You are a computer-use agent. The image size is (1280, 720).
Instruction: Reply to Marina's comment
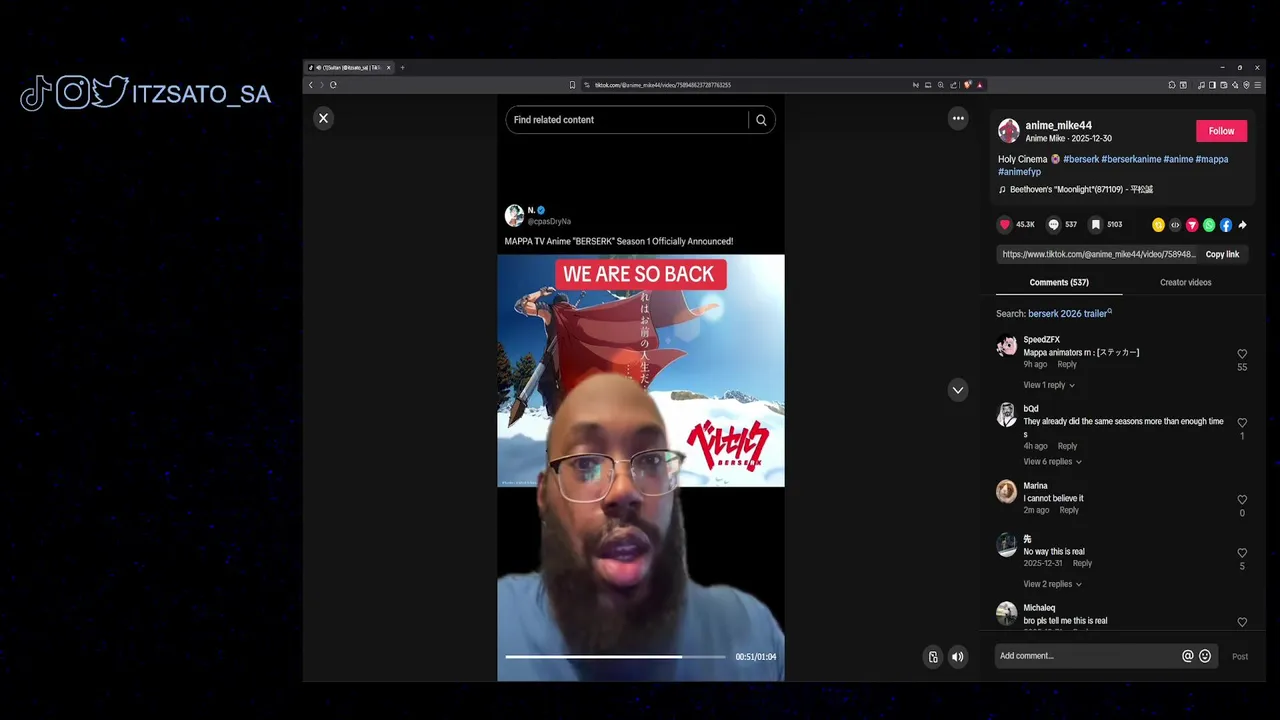[1069, 510]
